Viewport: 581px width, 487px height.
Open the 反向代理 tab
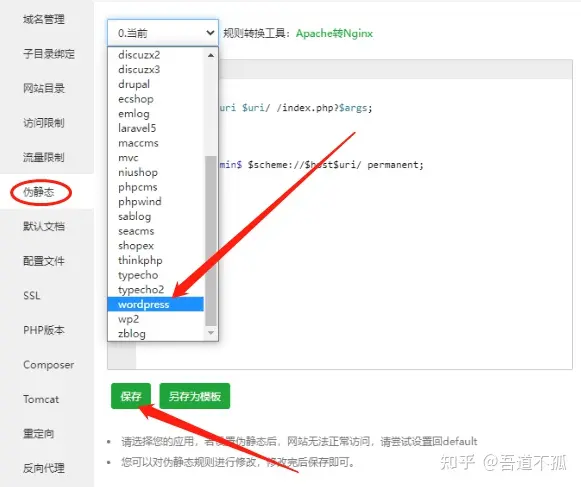click(44, 468)
